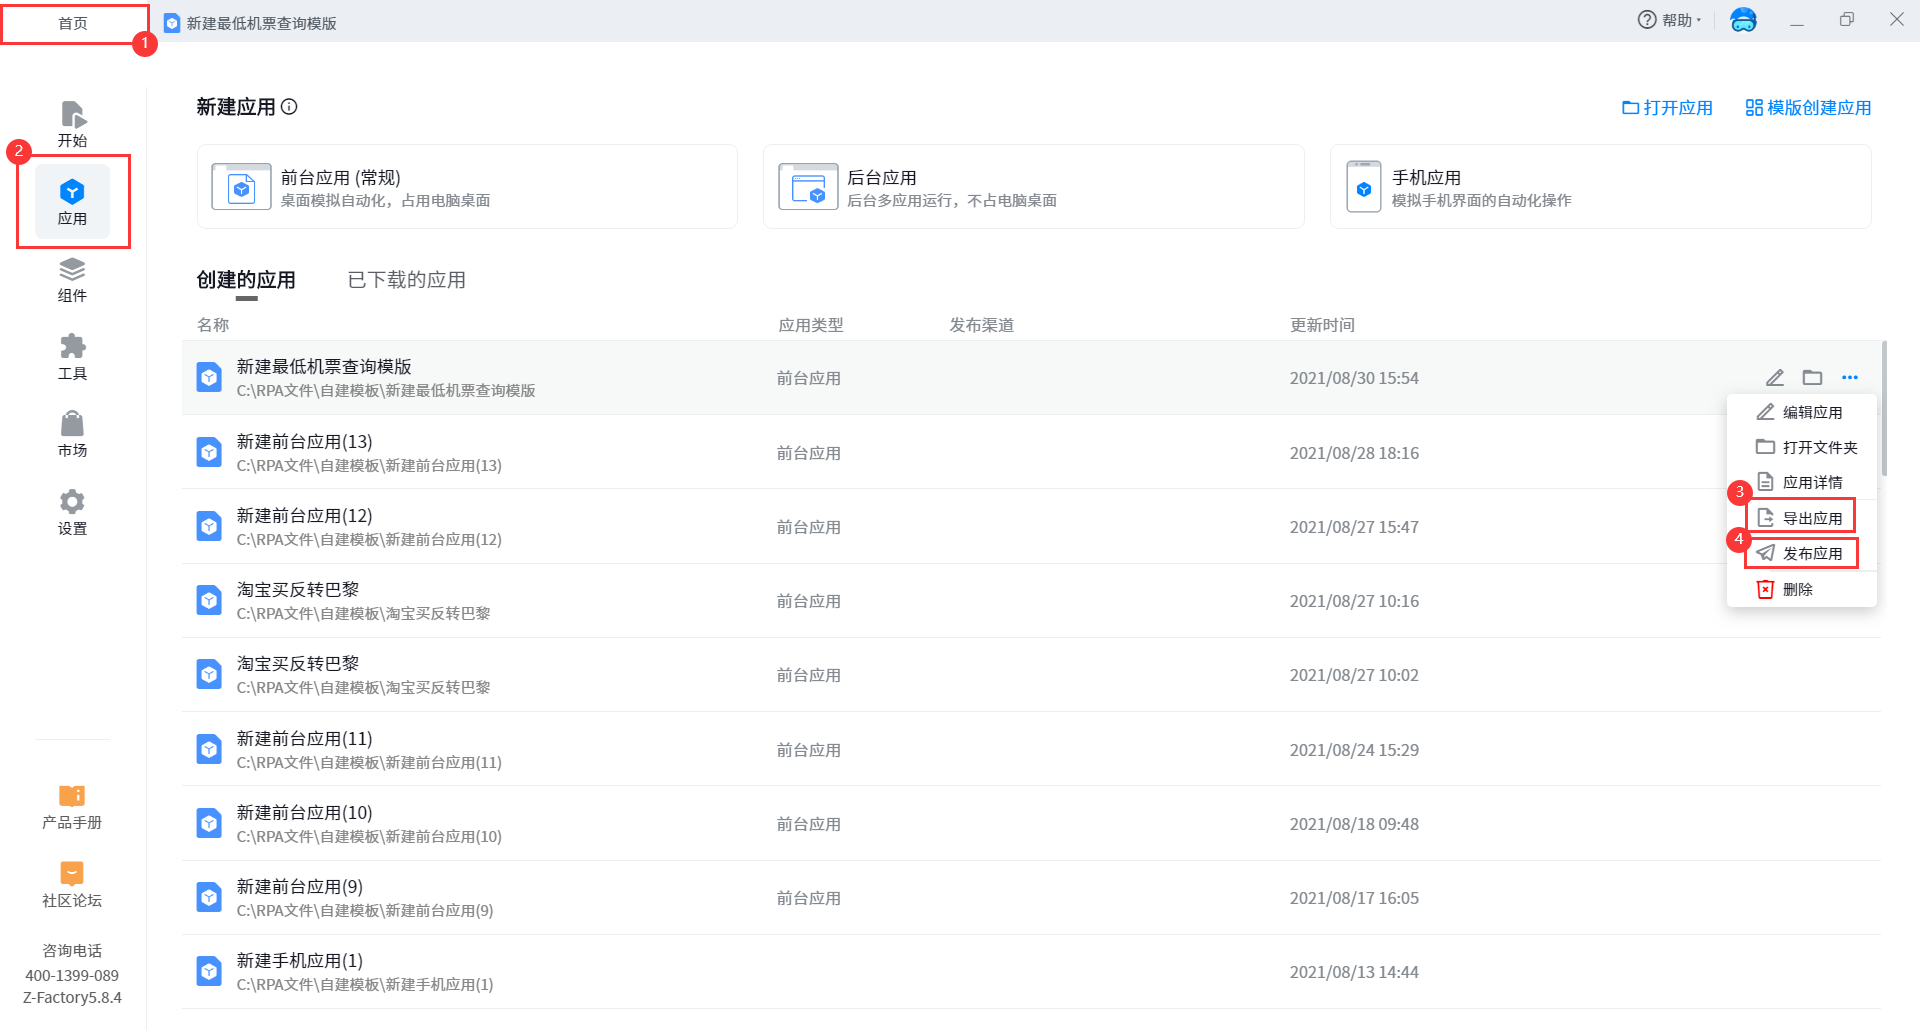Click the user avatar icon in title bar
This screenshot has height=1030, width=1920.
pyautogui.click(x=1743, y=20)
